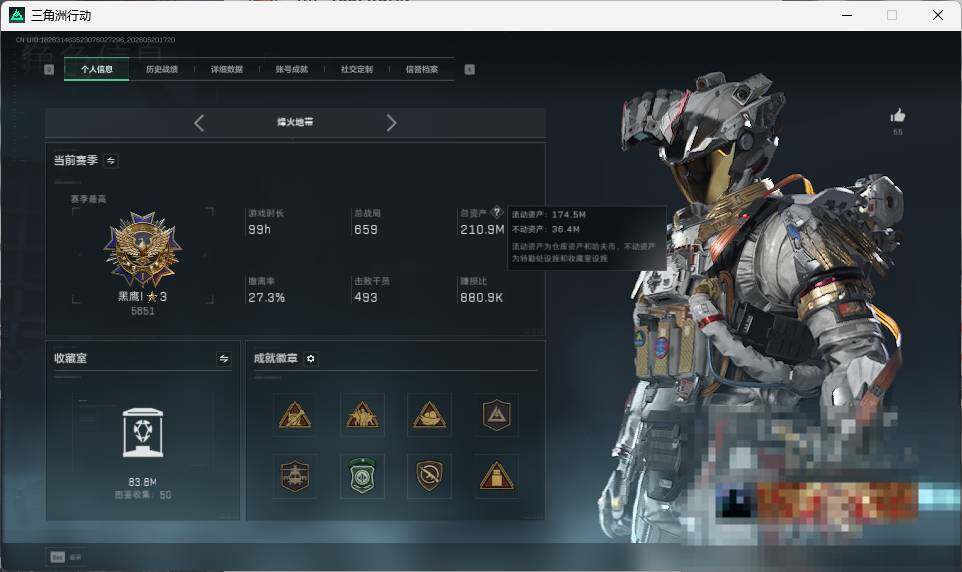The width and height of the screenshot is (962, 572).
Task: Click the E key hint right of tabs
Action: coord(469,69)
